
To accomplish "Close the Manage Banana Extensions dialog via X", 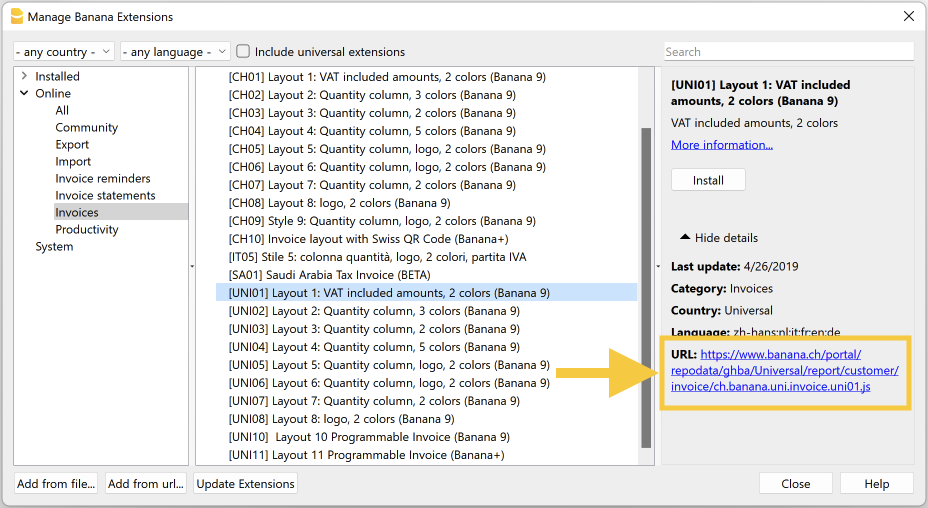I will click(908, 17).
